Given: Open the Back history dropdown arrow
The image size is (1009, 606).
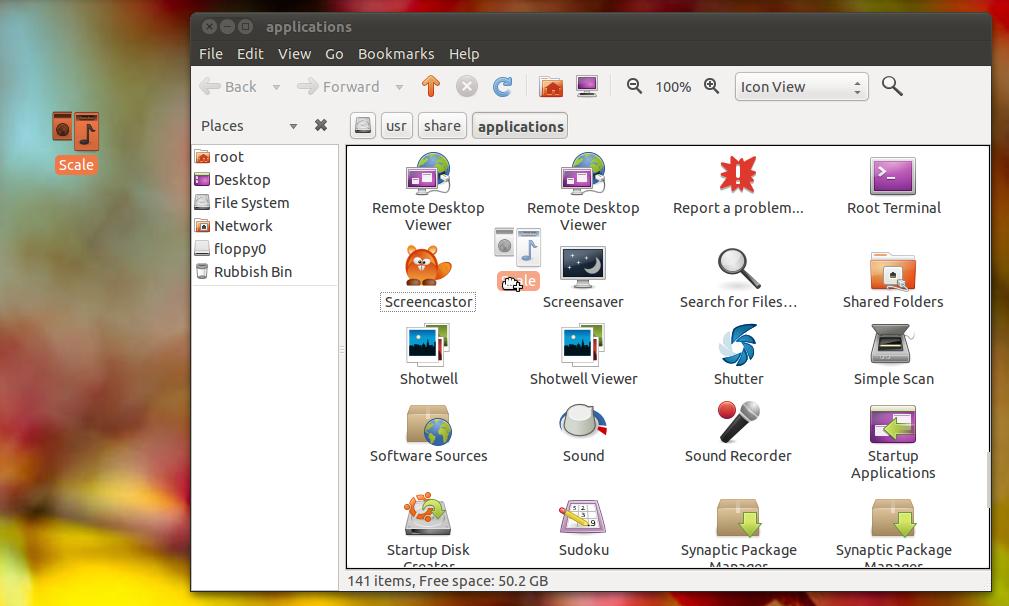Looking at the screenshot, I should 276,87.
